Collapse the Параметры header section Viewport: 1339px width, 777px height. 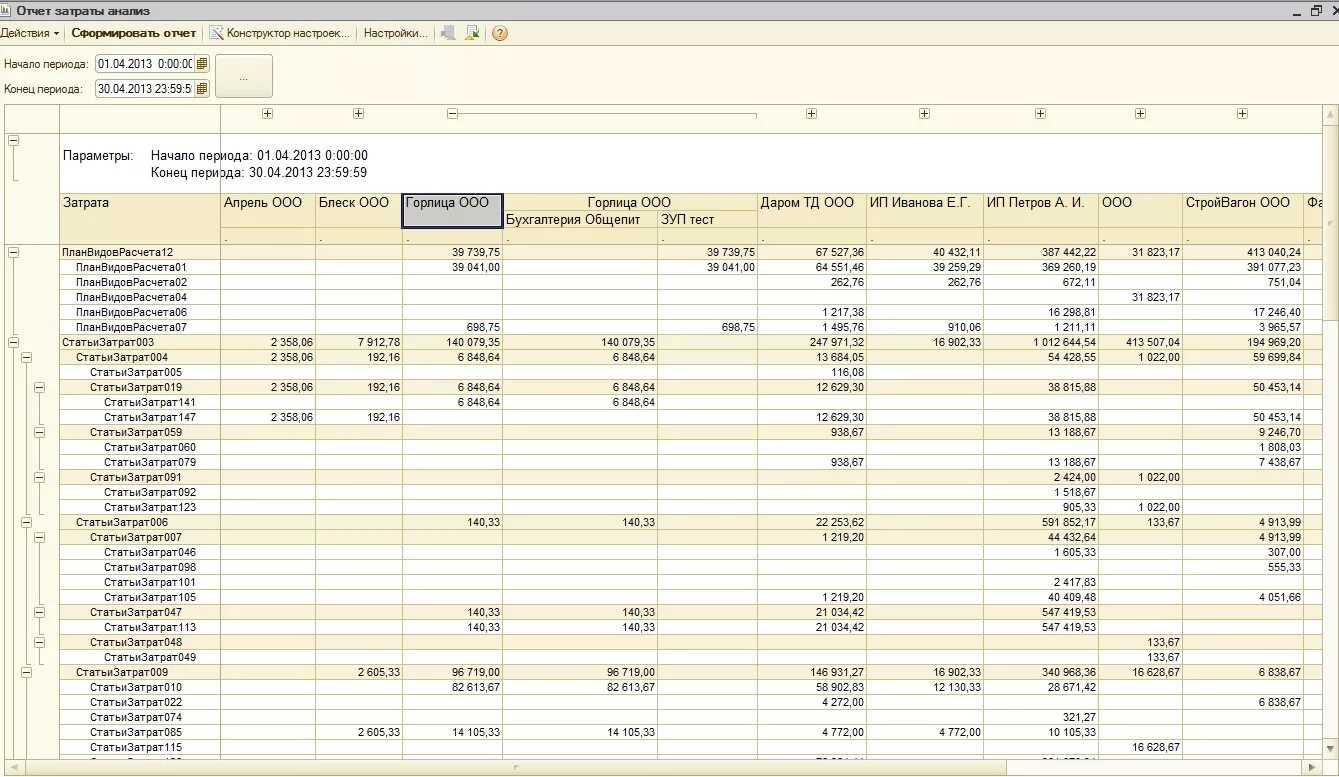(13, 141)
